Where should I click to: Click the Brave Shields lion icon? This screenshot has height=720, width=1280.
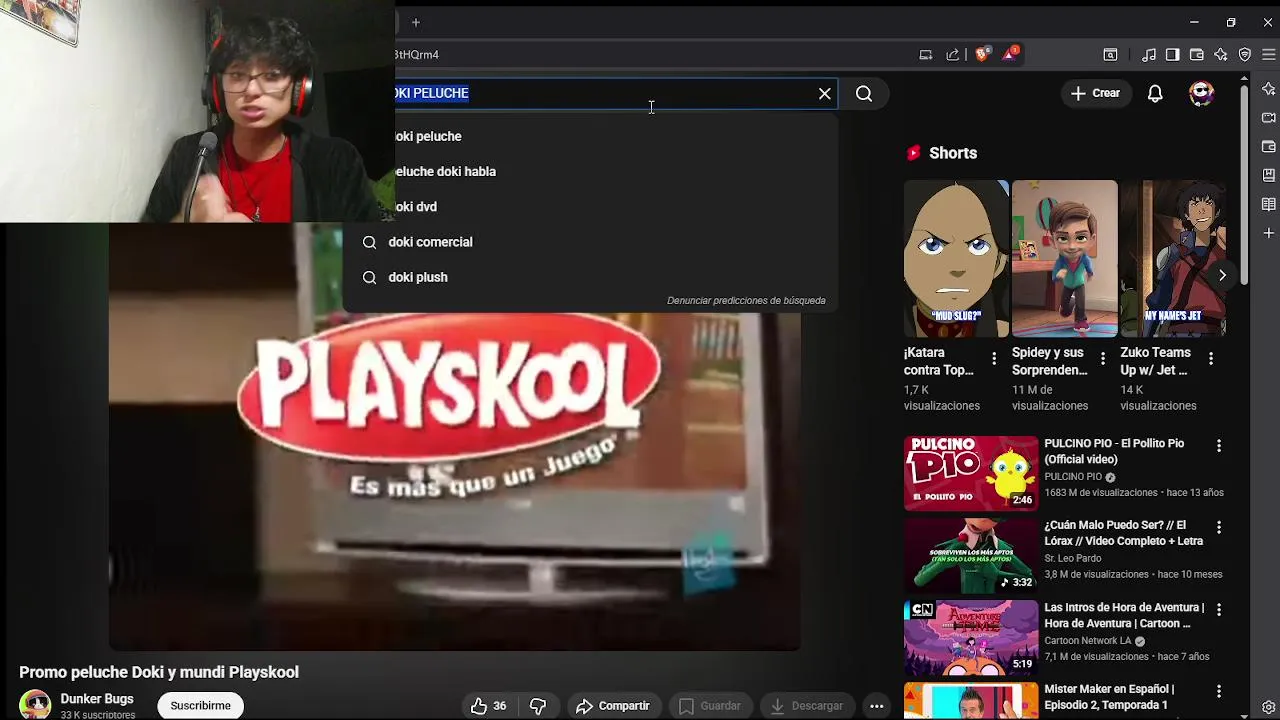(982, 54)
